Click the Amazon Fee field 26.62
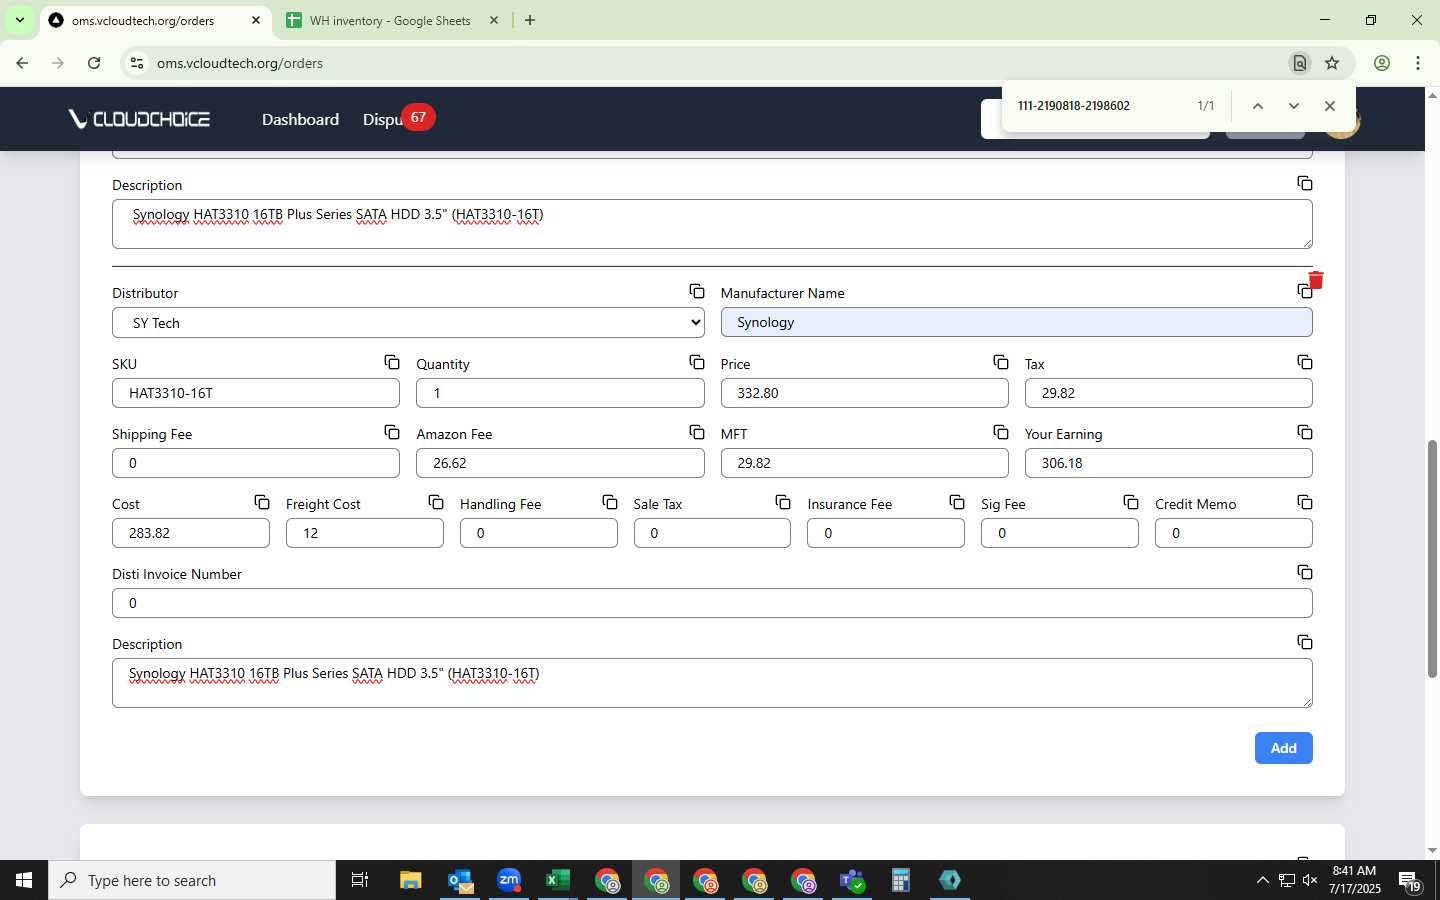Image resolution: width=1440 pixels, height=900 pixels. 560,463
